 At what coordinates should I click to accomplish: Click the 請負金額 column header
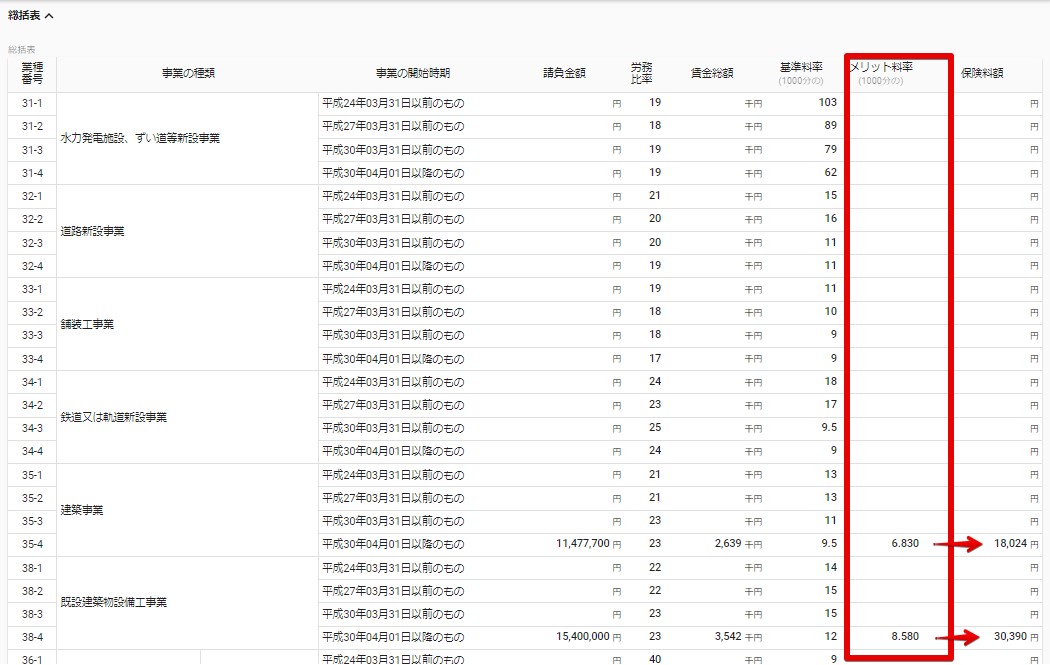pyautogui.click(x=564, y=73)
